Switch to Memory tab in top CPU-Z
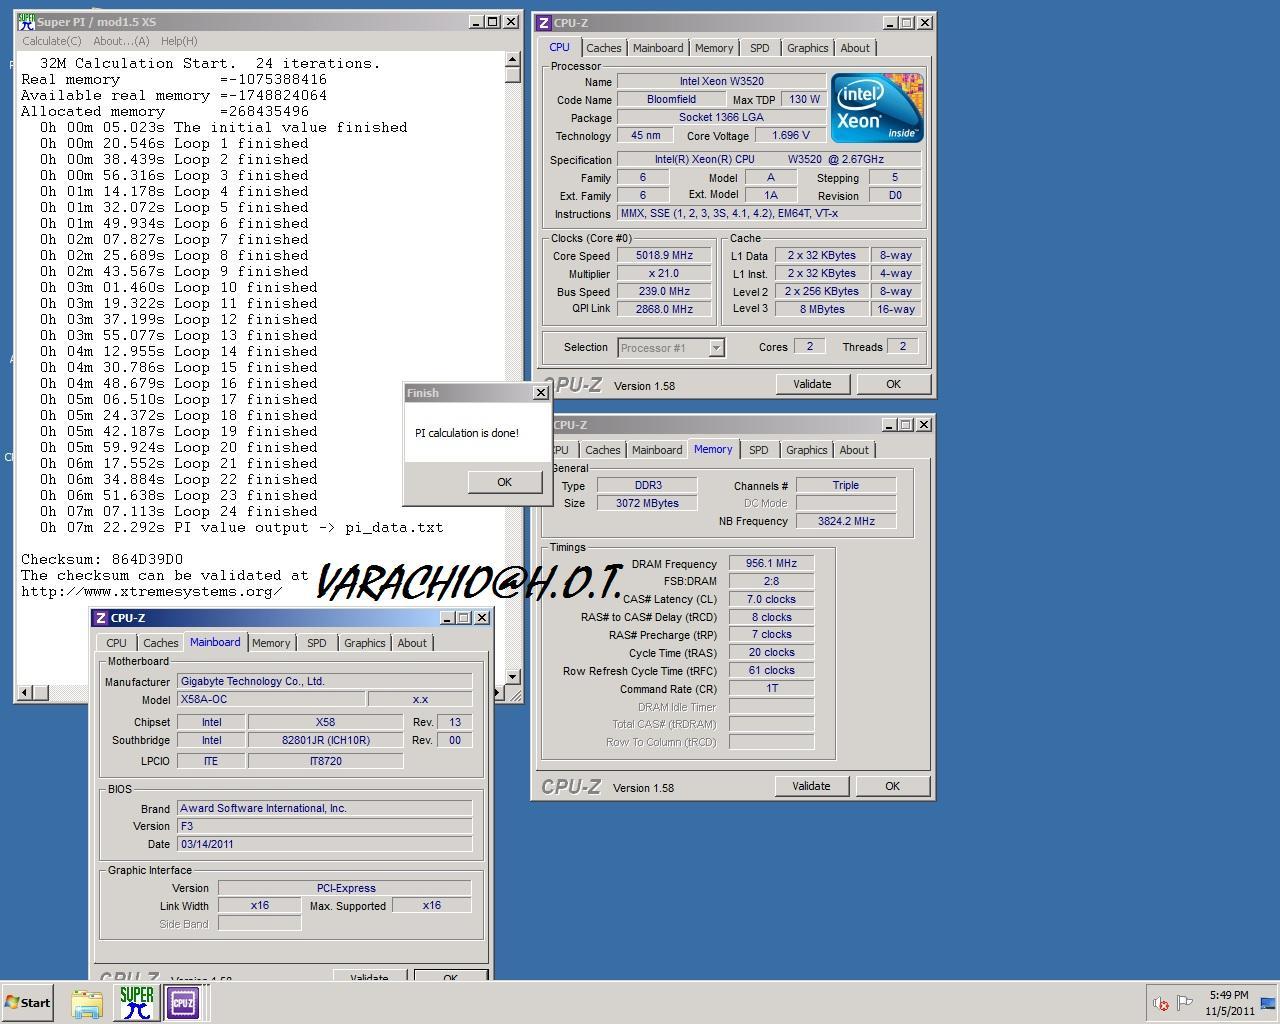The image size is (1280, 1024). pos(714,48)
